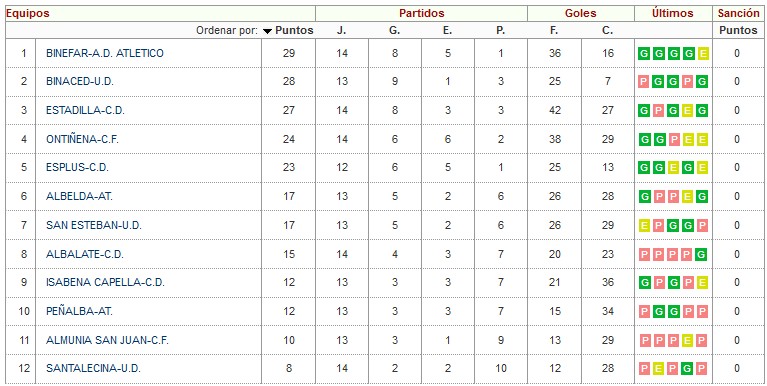Click yellow E badge in ESTADILLA-C.D. row
The image size is (767, 386).
click(x=688, y=111)
